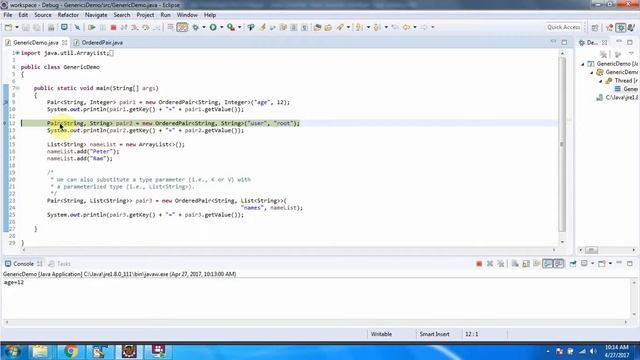Open dropdown arrow beside Run button
The height and width of the screenshot is (360, 640).
[x=222, y=27]
